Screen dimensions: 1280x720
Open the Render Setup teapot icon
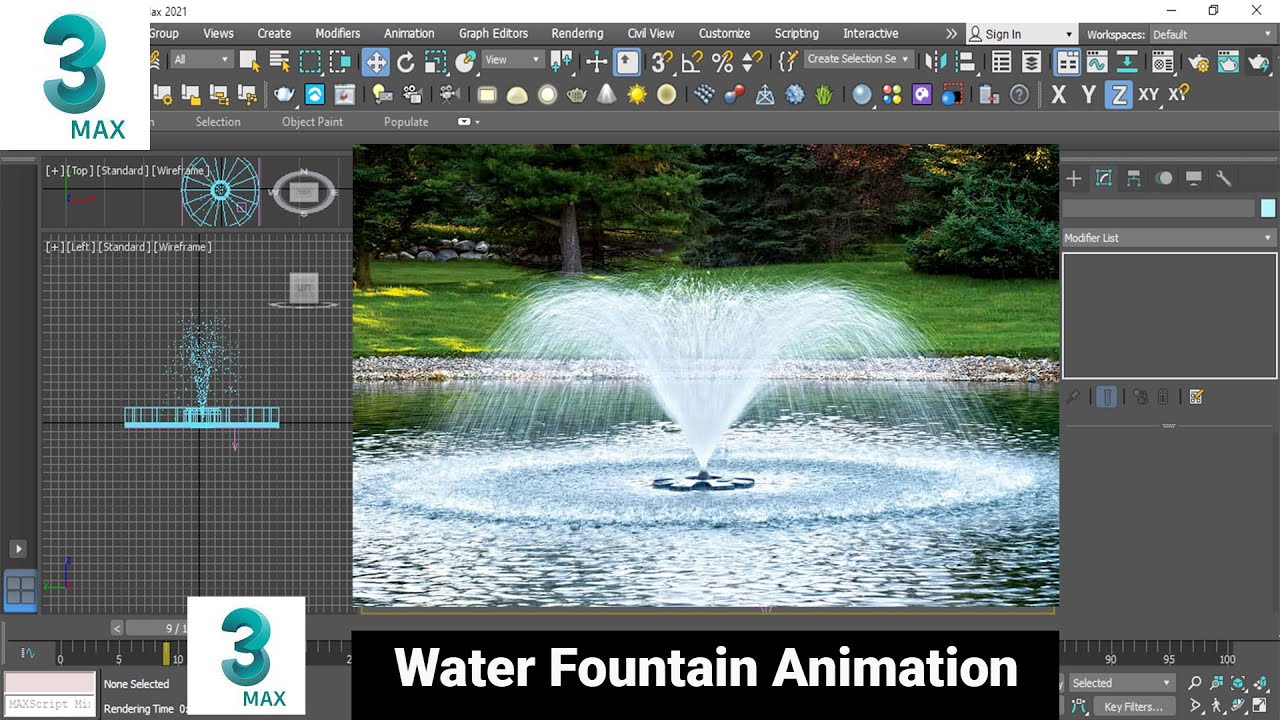1198,63
